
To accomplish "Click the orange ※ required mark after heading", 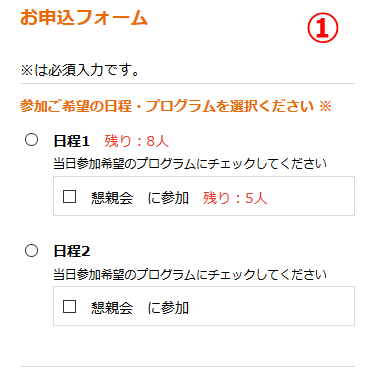I will [325, 106].
